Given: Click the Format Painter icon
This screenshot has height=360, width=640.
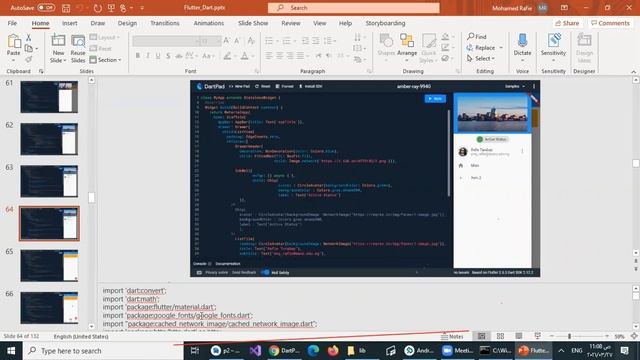Looking at the screenshot, I should tap(29, 60).
